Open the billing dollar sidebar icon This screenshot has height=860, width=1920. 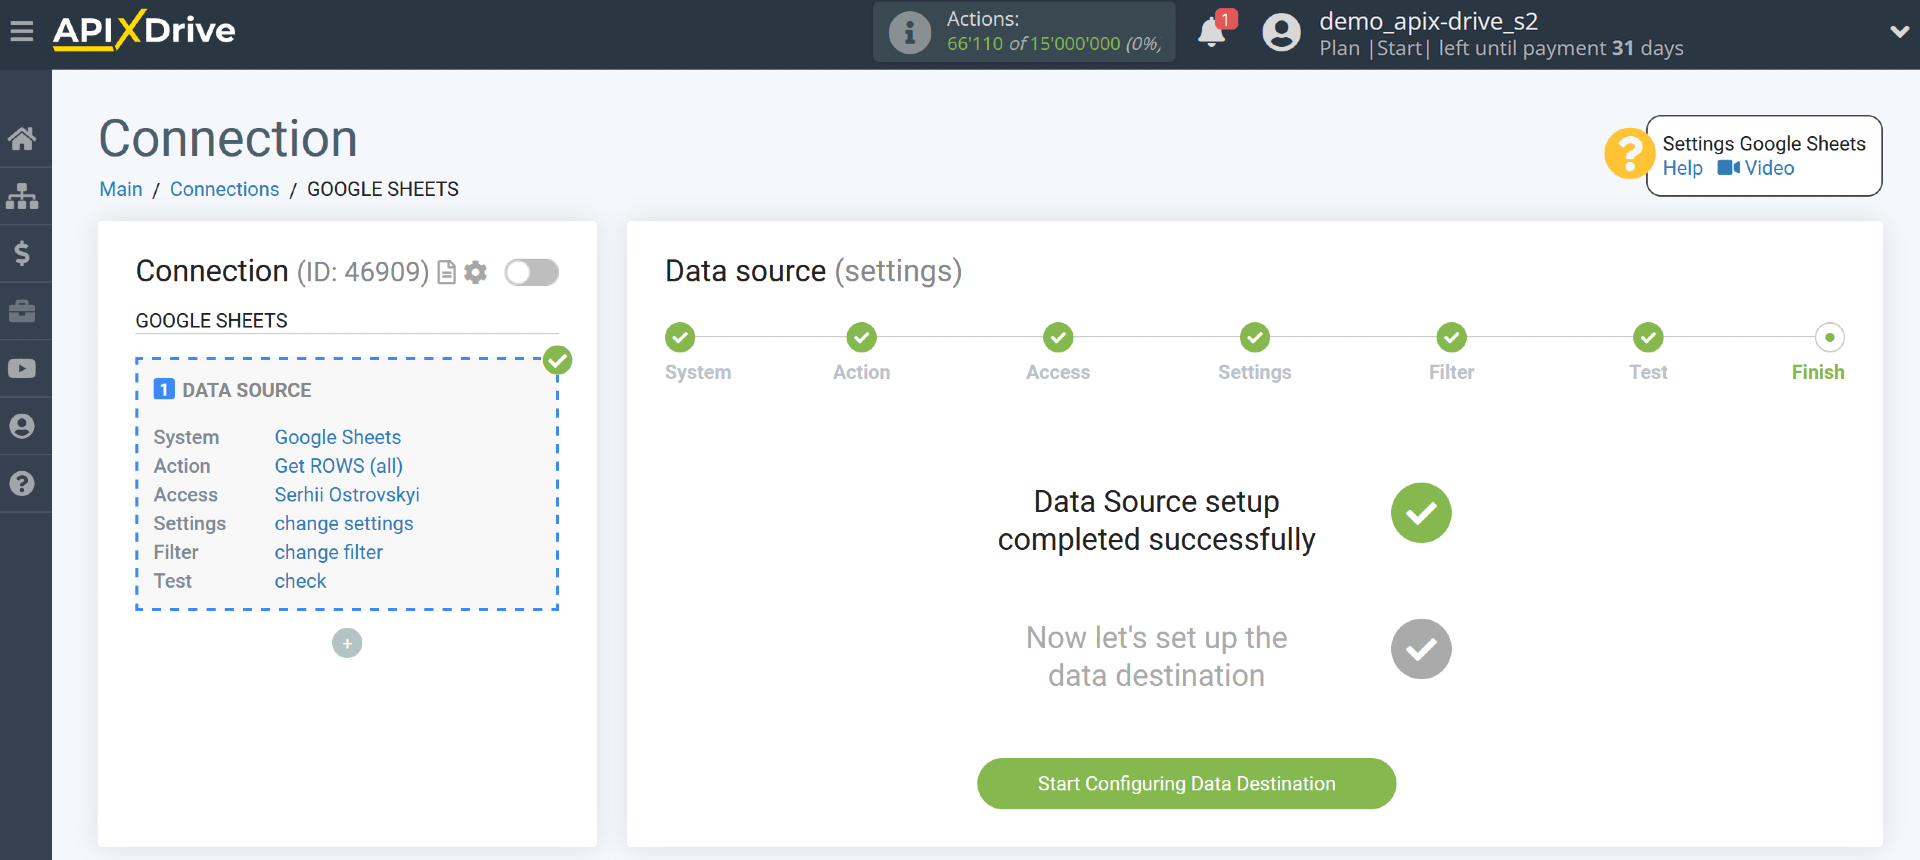(x=22, y=253)
